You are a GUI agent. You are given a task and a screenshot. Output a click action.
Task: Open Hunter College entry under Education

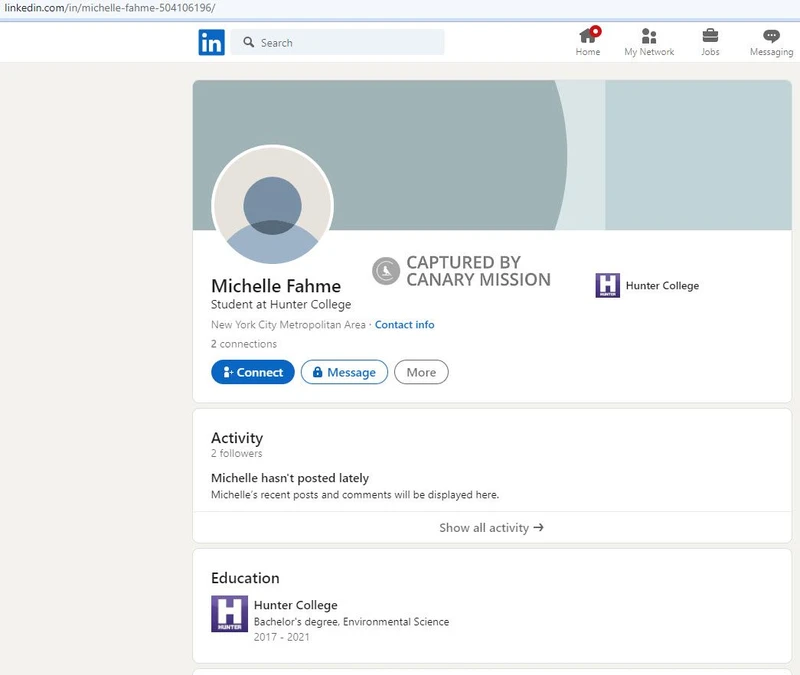(x=296, y=605)
